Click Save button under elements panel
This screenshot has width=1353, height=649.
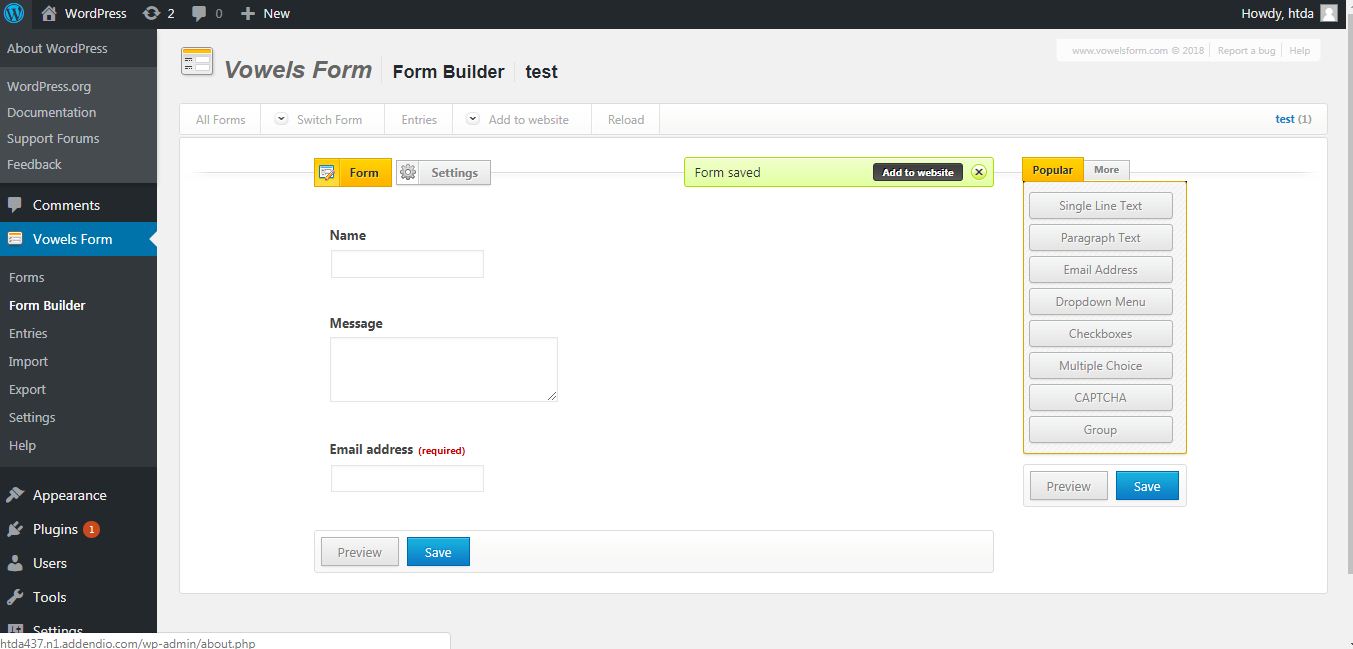point(1147,486)
